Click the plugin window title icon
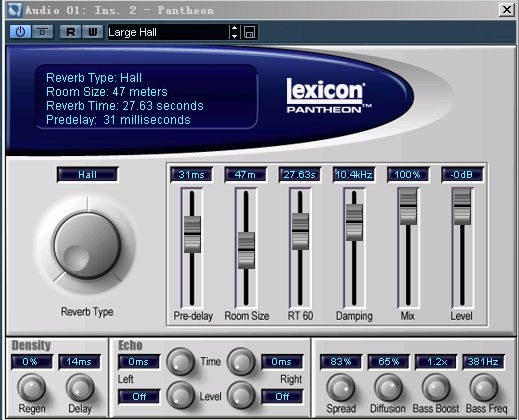This screenshot has width=519, height=420. point(15,10)
